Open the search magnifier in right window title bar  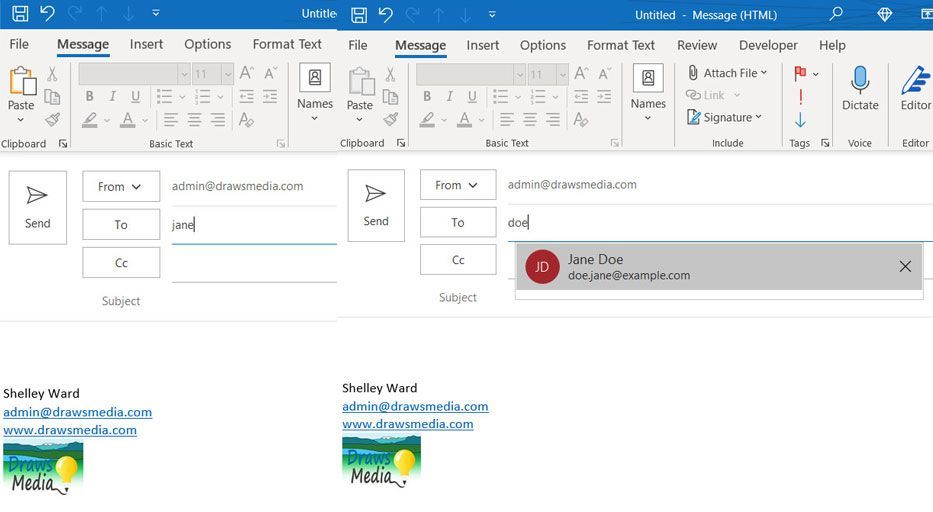(836, 14)
